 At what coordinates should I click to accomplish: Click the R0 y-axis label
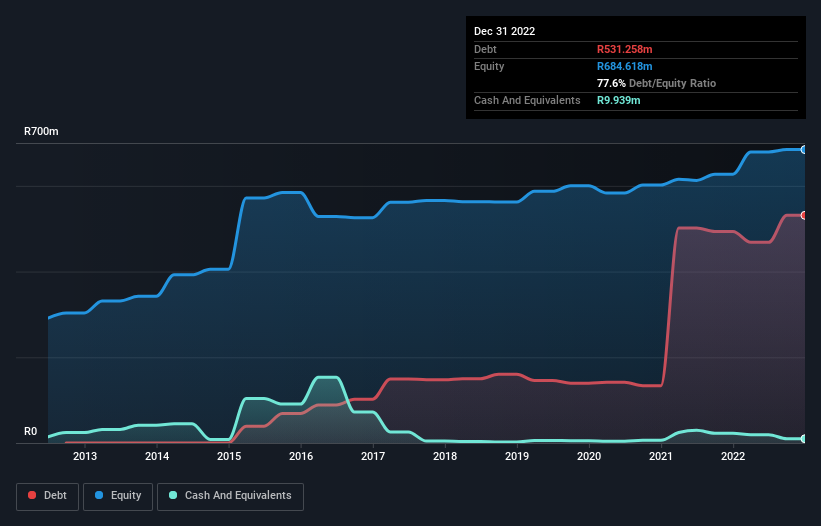[30, 431]
